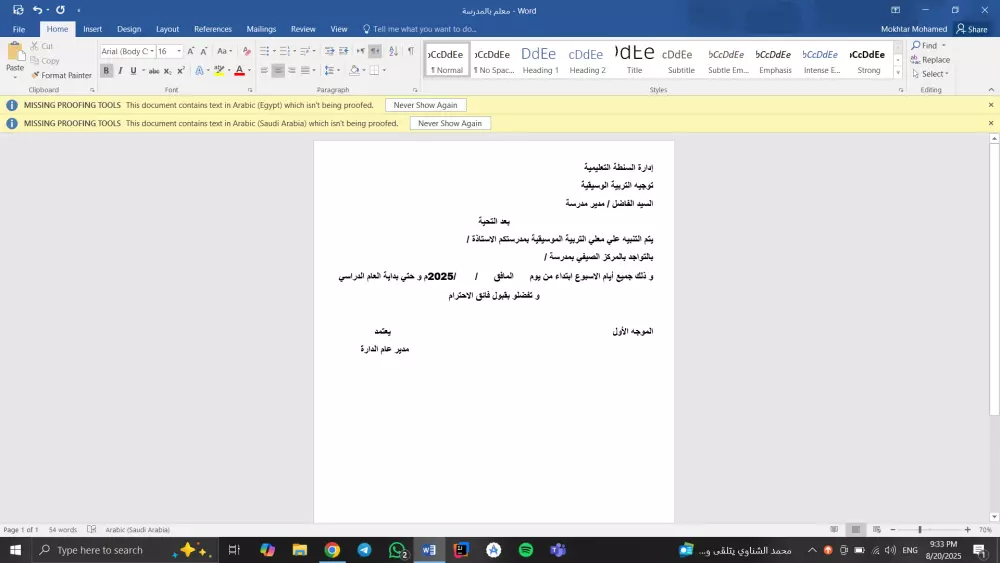Switch to Web Layout view
1000x563 pixels.
(877, 529)
